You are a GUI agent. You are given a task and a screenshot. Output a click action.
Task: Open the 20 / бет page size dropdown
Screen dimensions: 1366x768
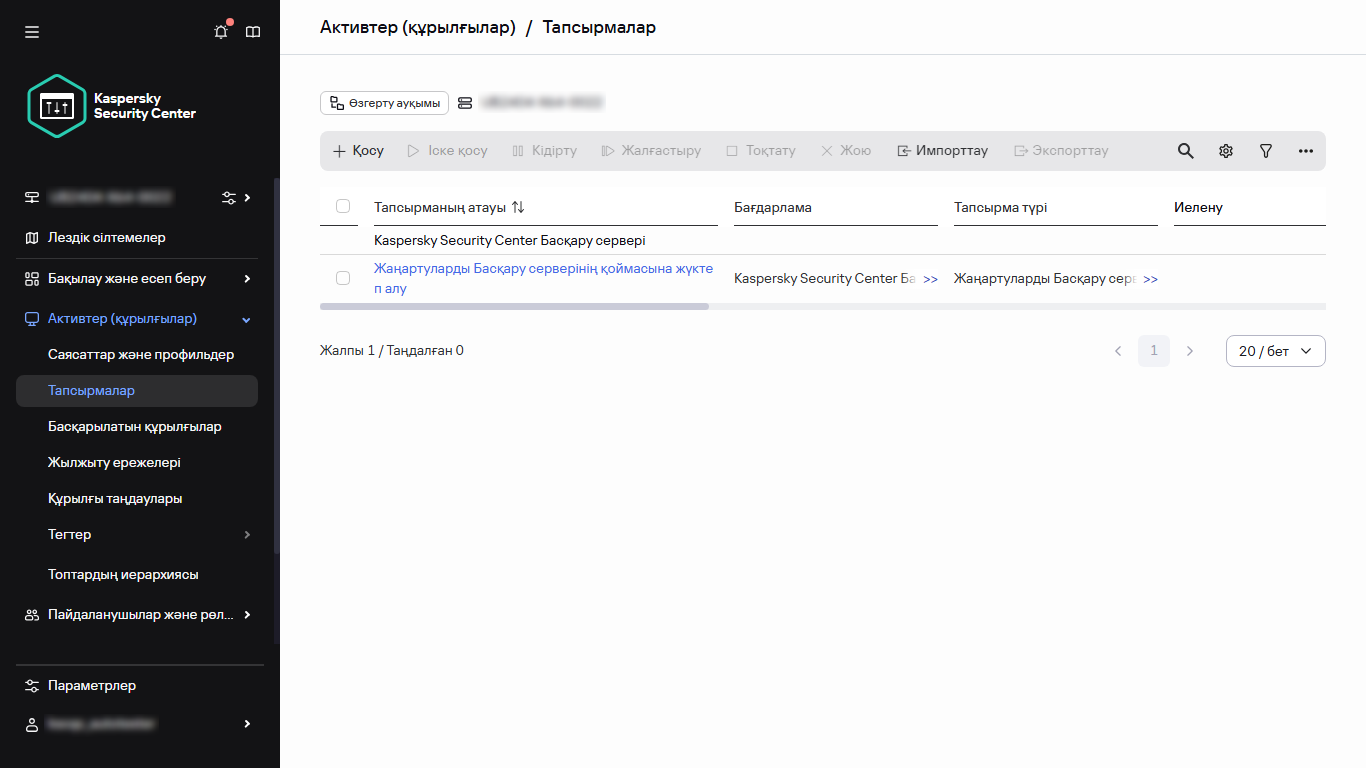1275,350
